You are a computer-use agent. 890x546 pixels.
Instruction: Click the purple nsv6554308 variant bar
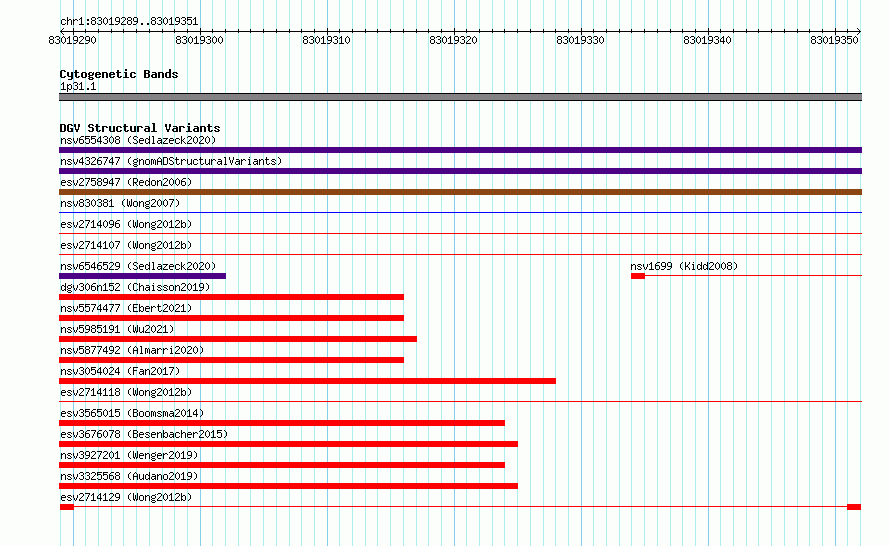pyautogui.click(x=460, y=150)
